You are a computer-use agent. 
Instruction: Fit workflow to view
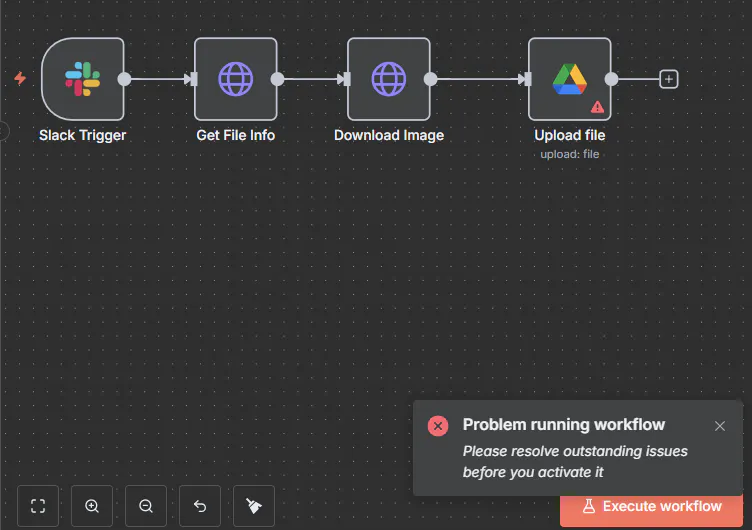[38, 506]
